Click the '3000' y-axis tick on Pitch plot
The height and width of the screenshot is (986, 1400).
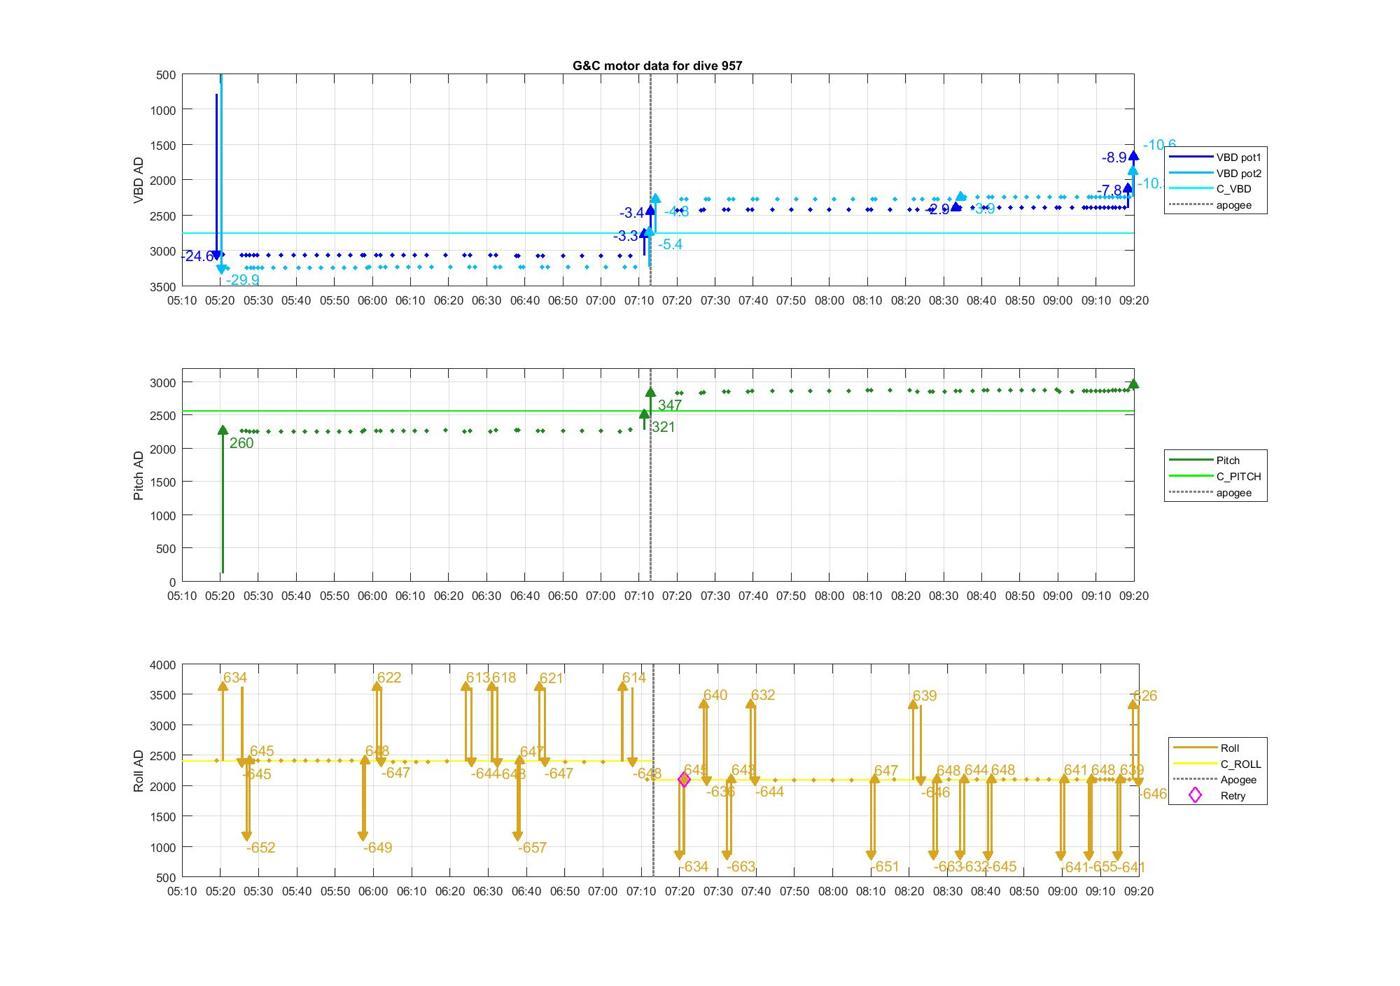[x=163, y=383]
